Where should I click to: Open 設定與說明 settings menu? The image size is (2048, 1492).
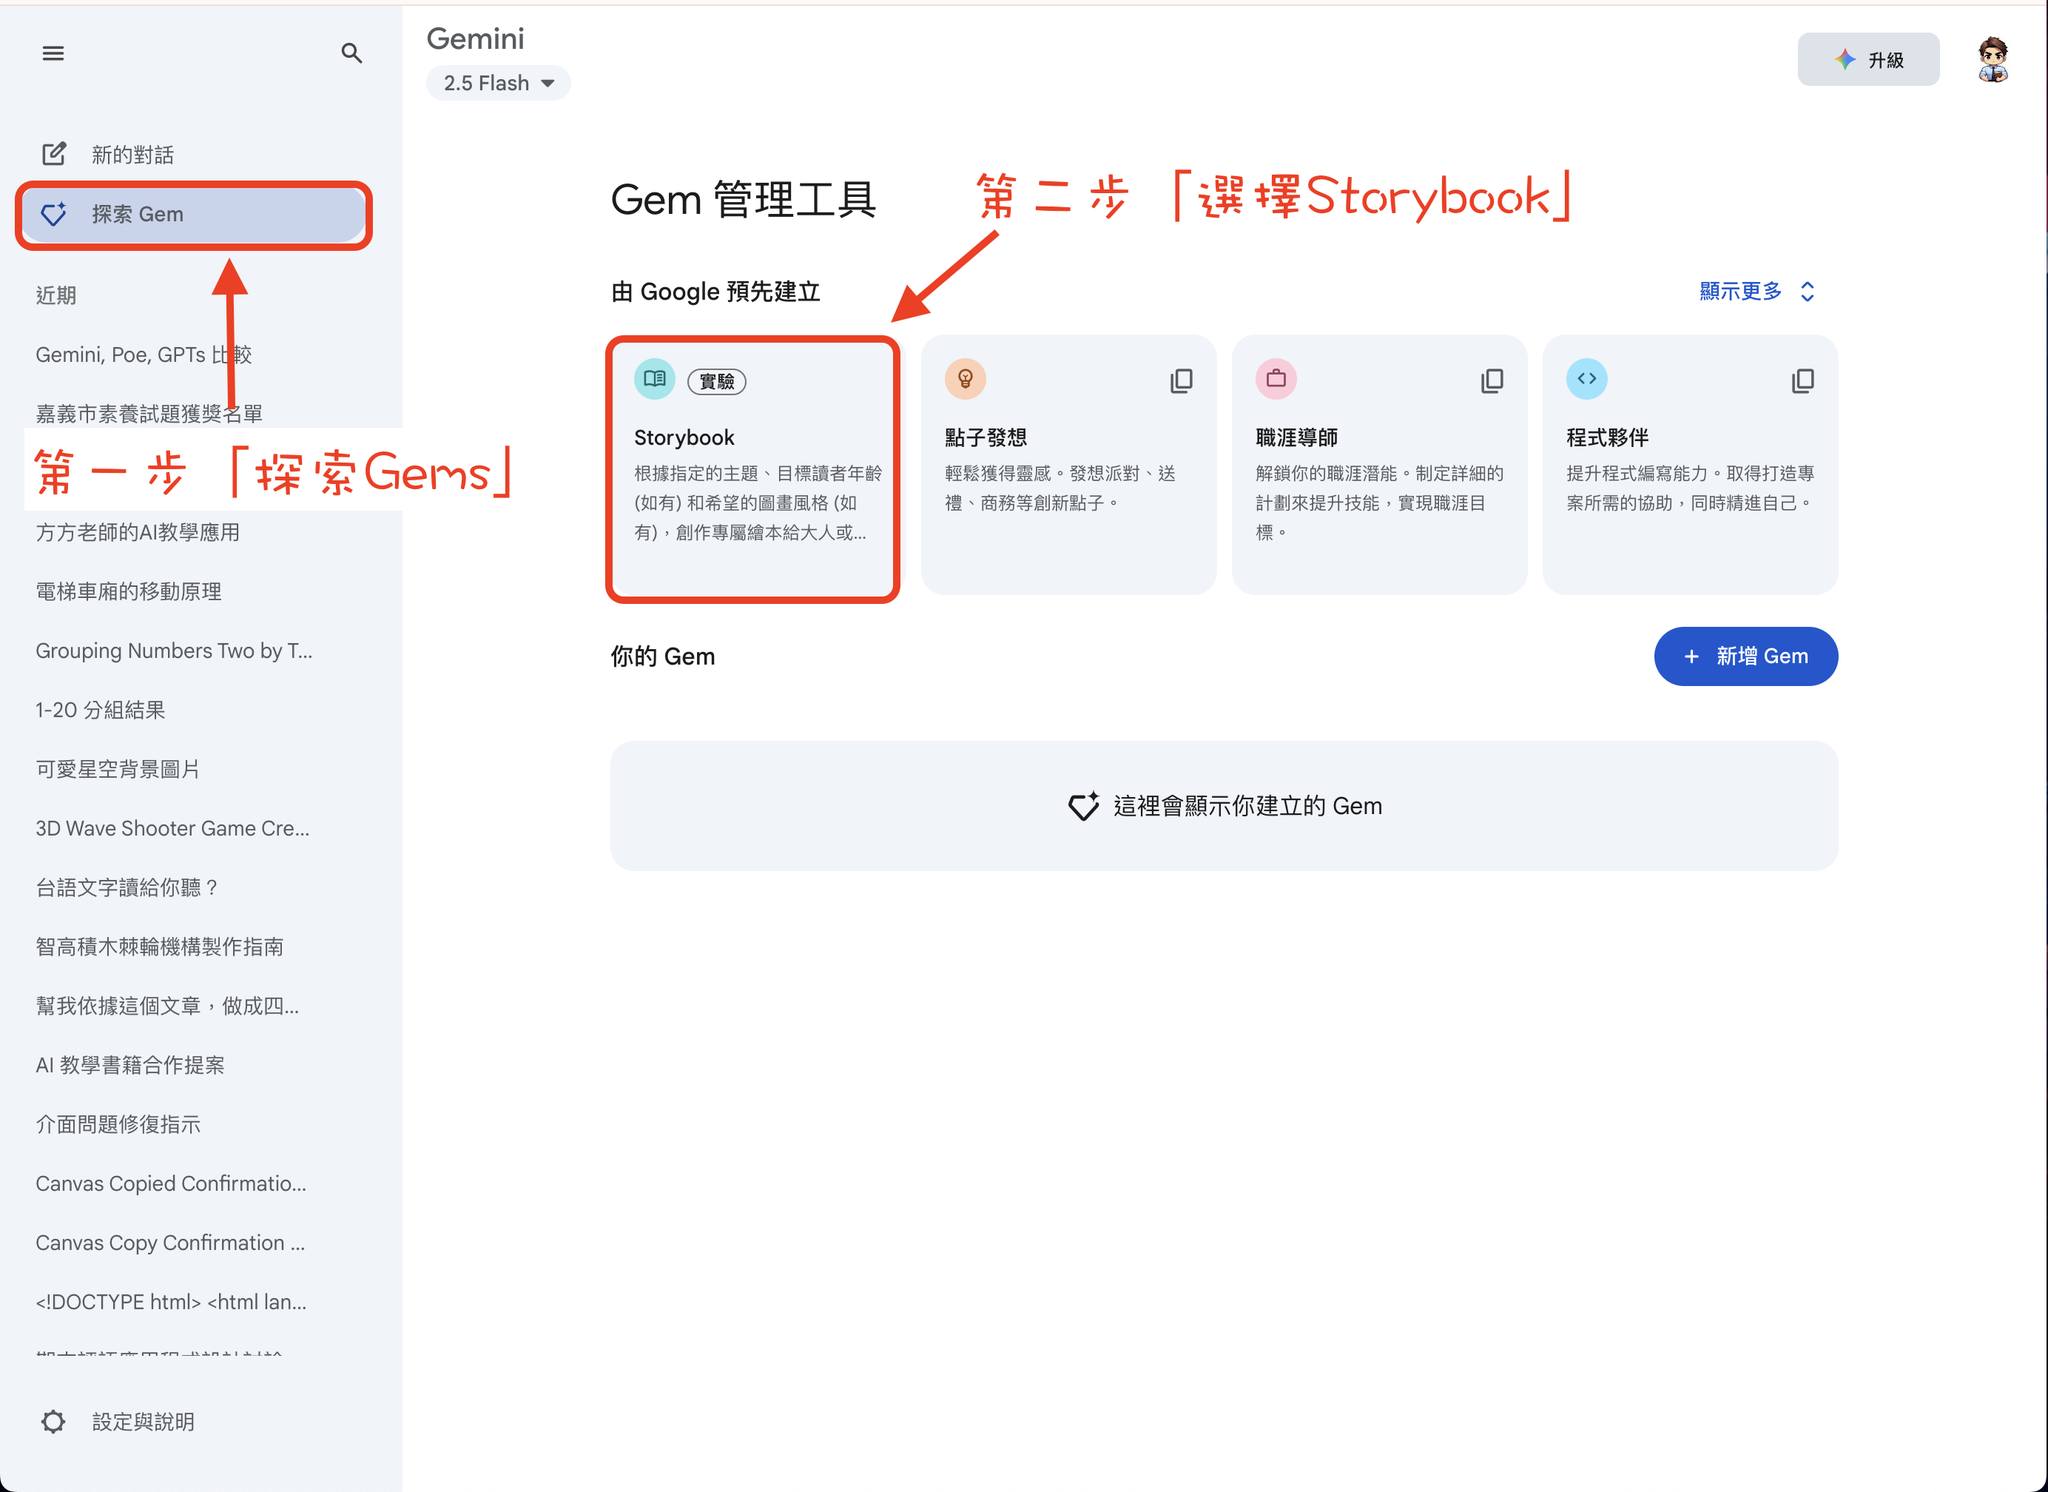142,1421
